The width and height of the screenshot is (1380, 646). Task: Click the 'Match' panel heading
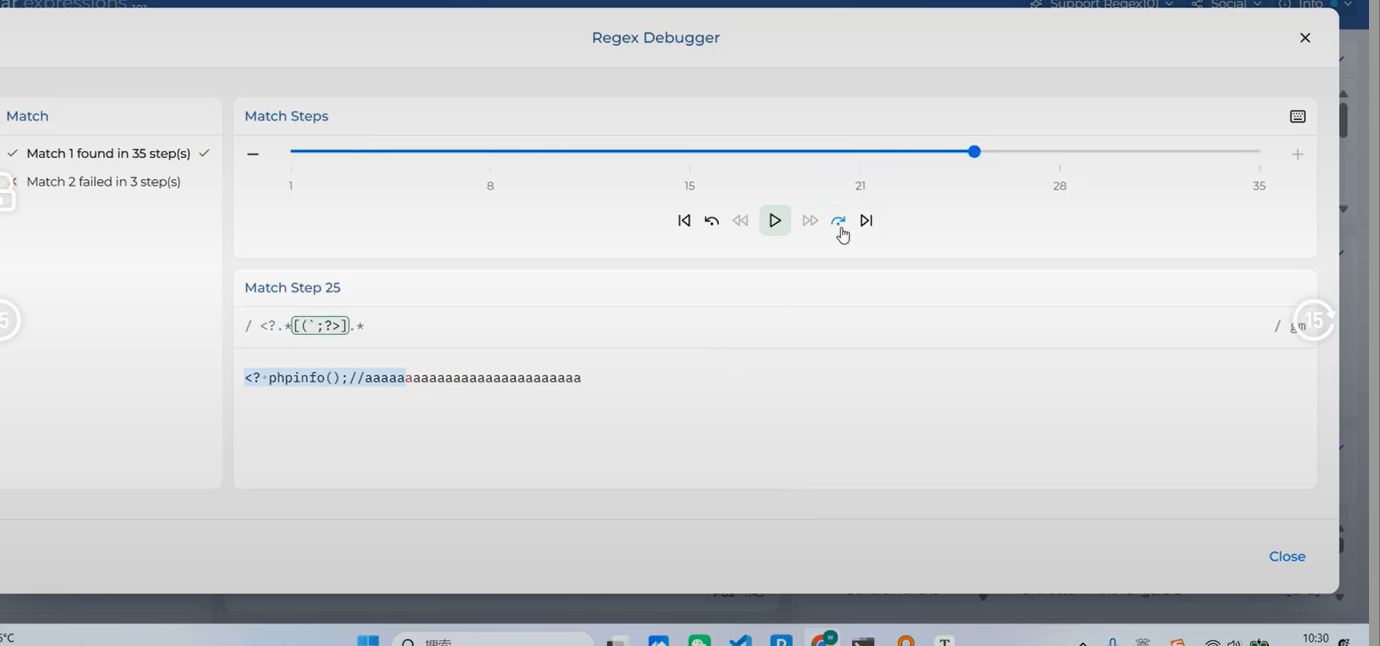[27, 116]
